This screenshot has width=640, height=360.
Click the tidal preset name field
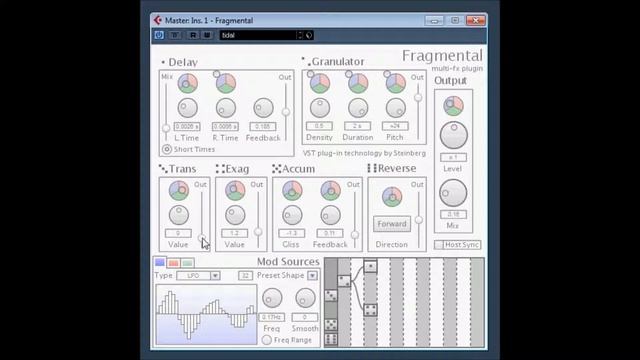click(258, 35)
